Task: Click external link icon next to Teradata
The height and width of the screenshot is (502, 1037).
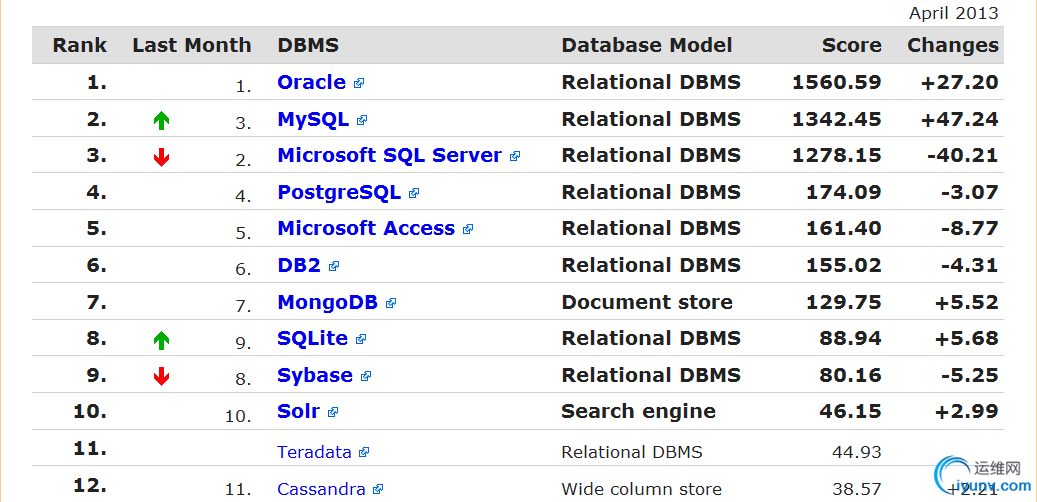Action: point(364,452)
